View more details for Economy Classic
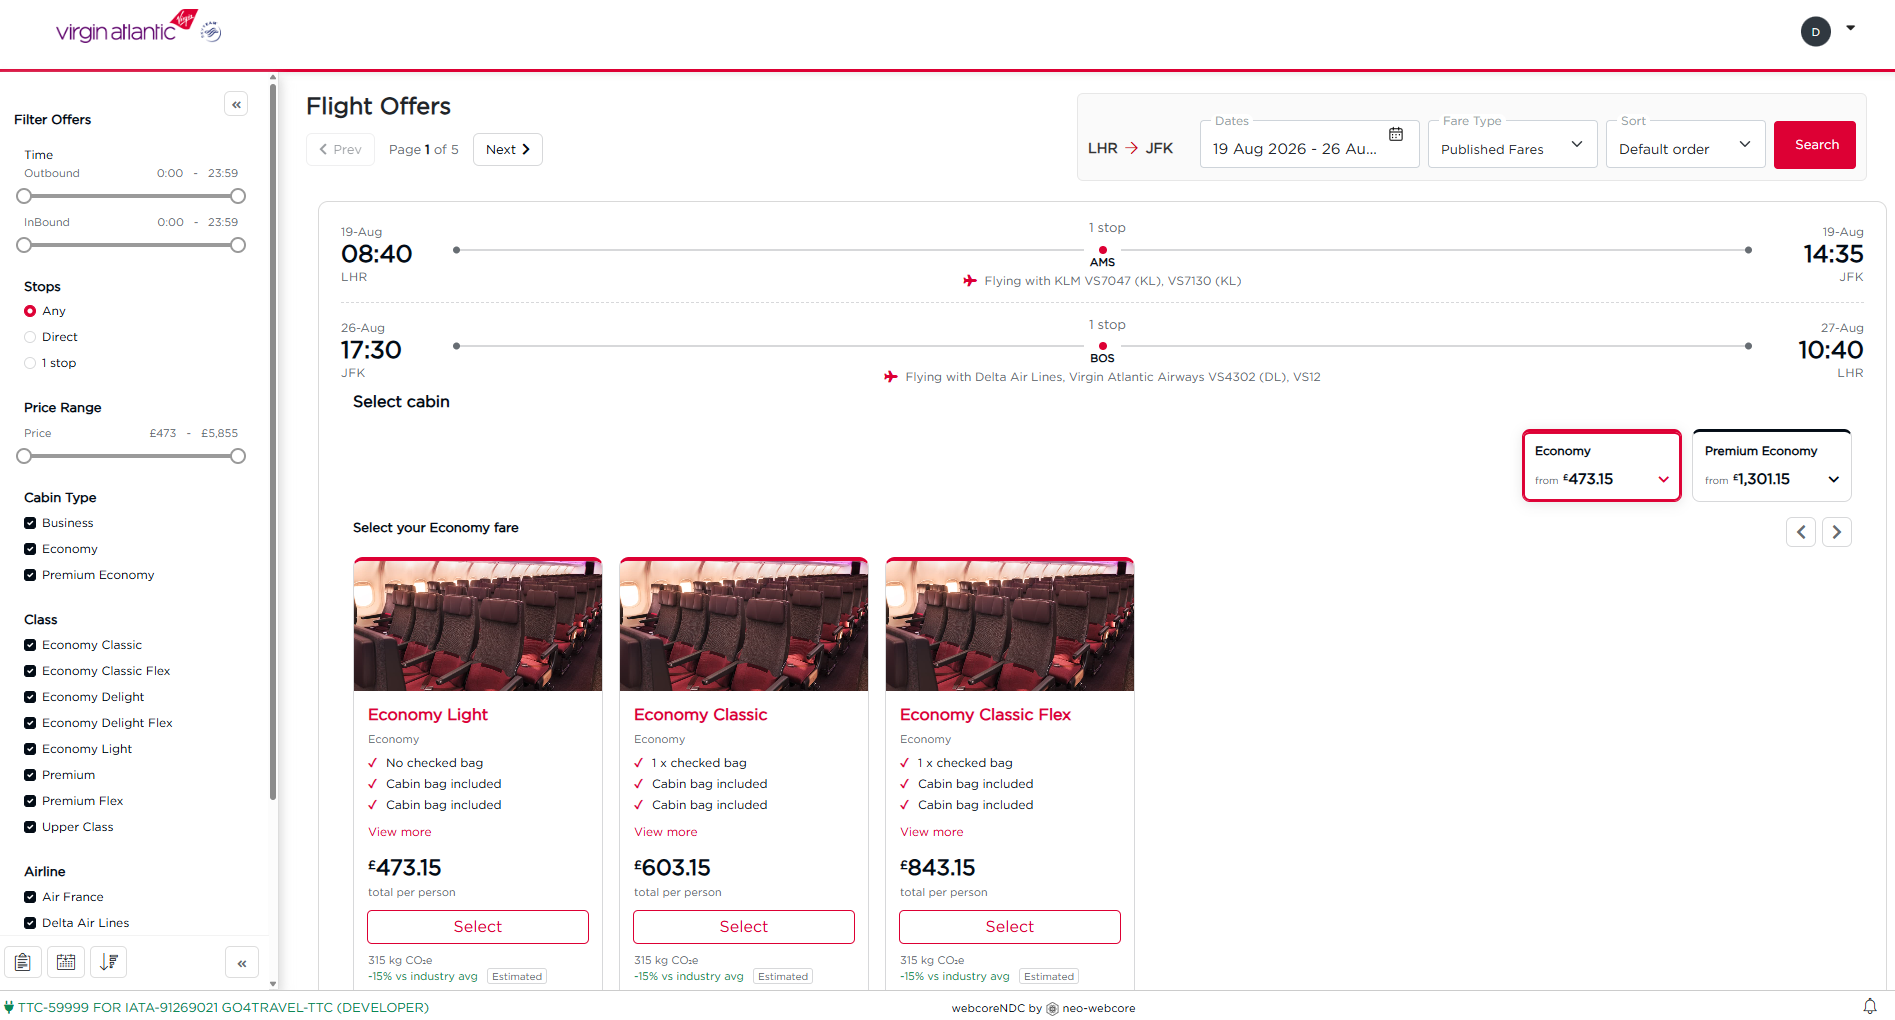 pos(666,832)
